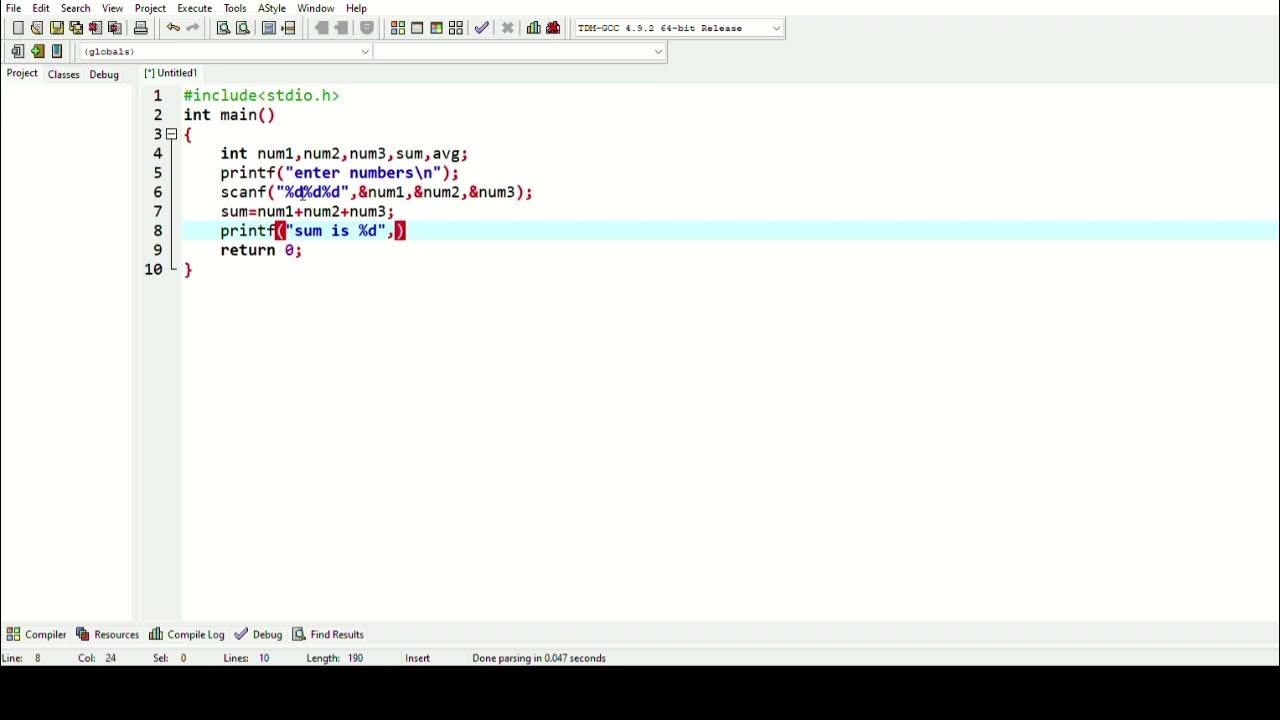
Task: Click the 'Done parsing' status bar message
Action: tap(539, 658)
